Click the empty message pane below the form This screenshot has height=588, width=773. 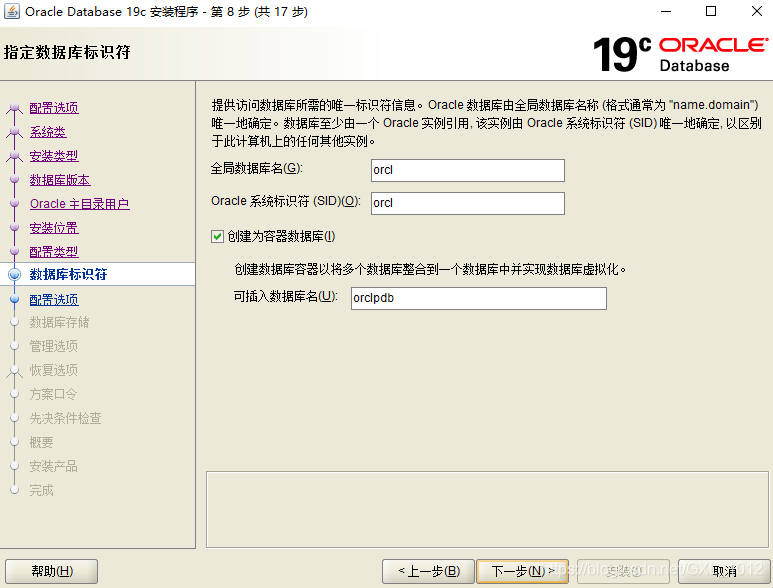pyautogui.click(x=487, y=509)
